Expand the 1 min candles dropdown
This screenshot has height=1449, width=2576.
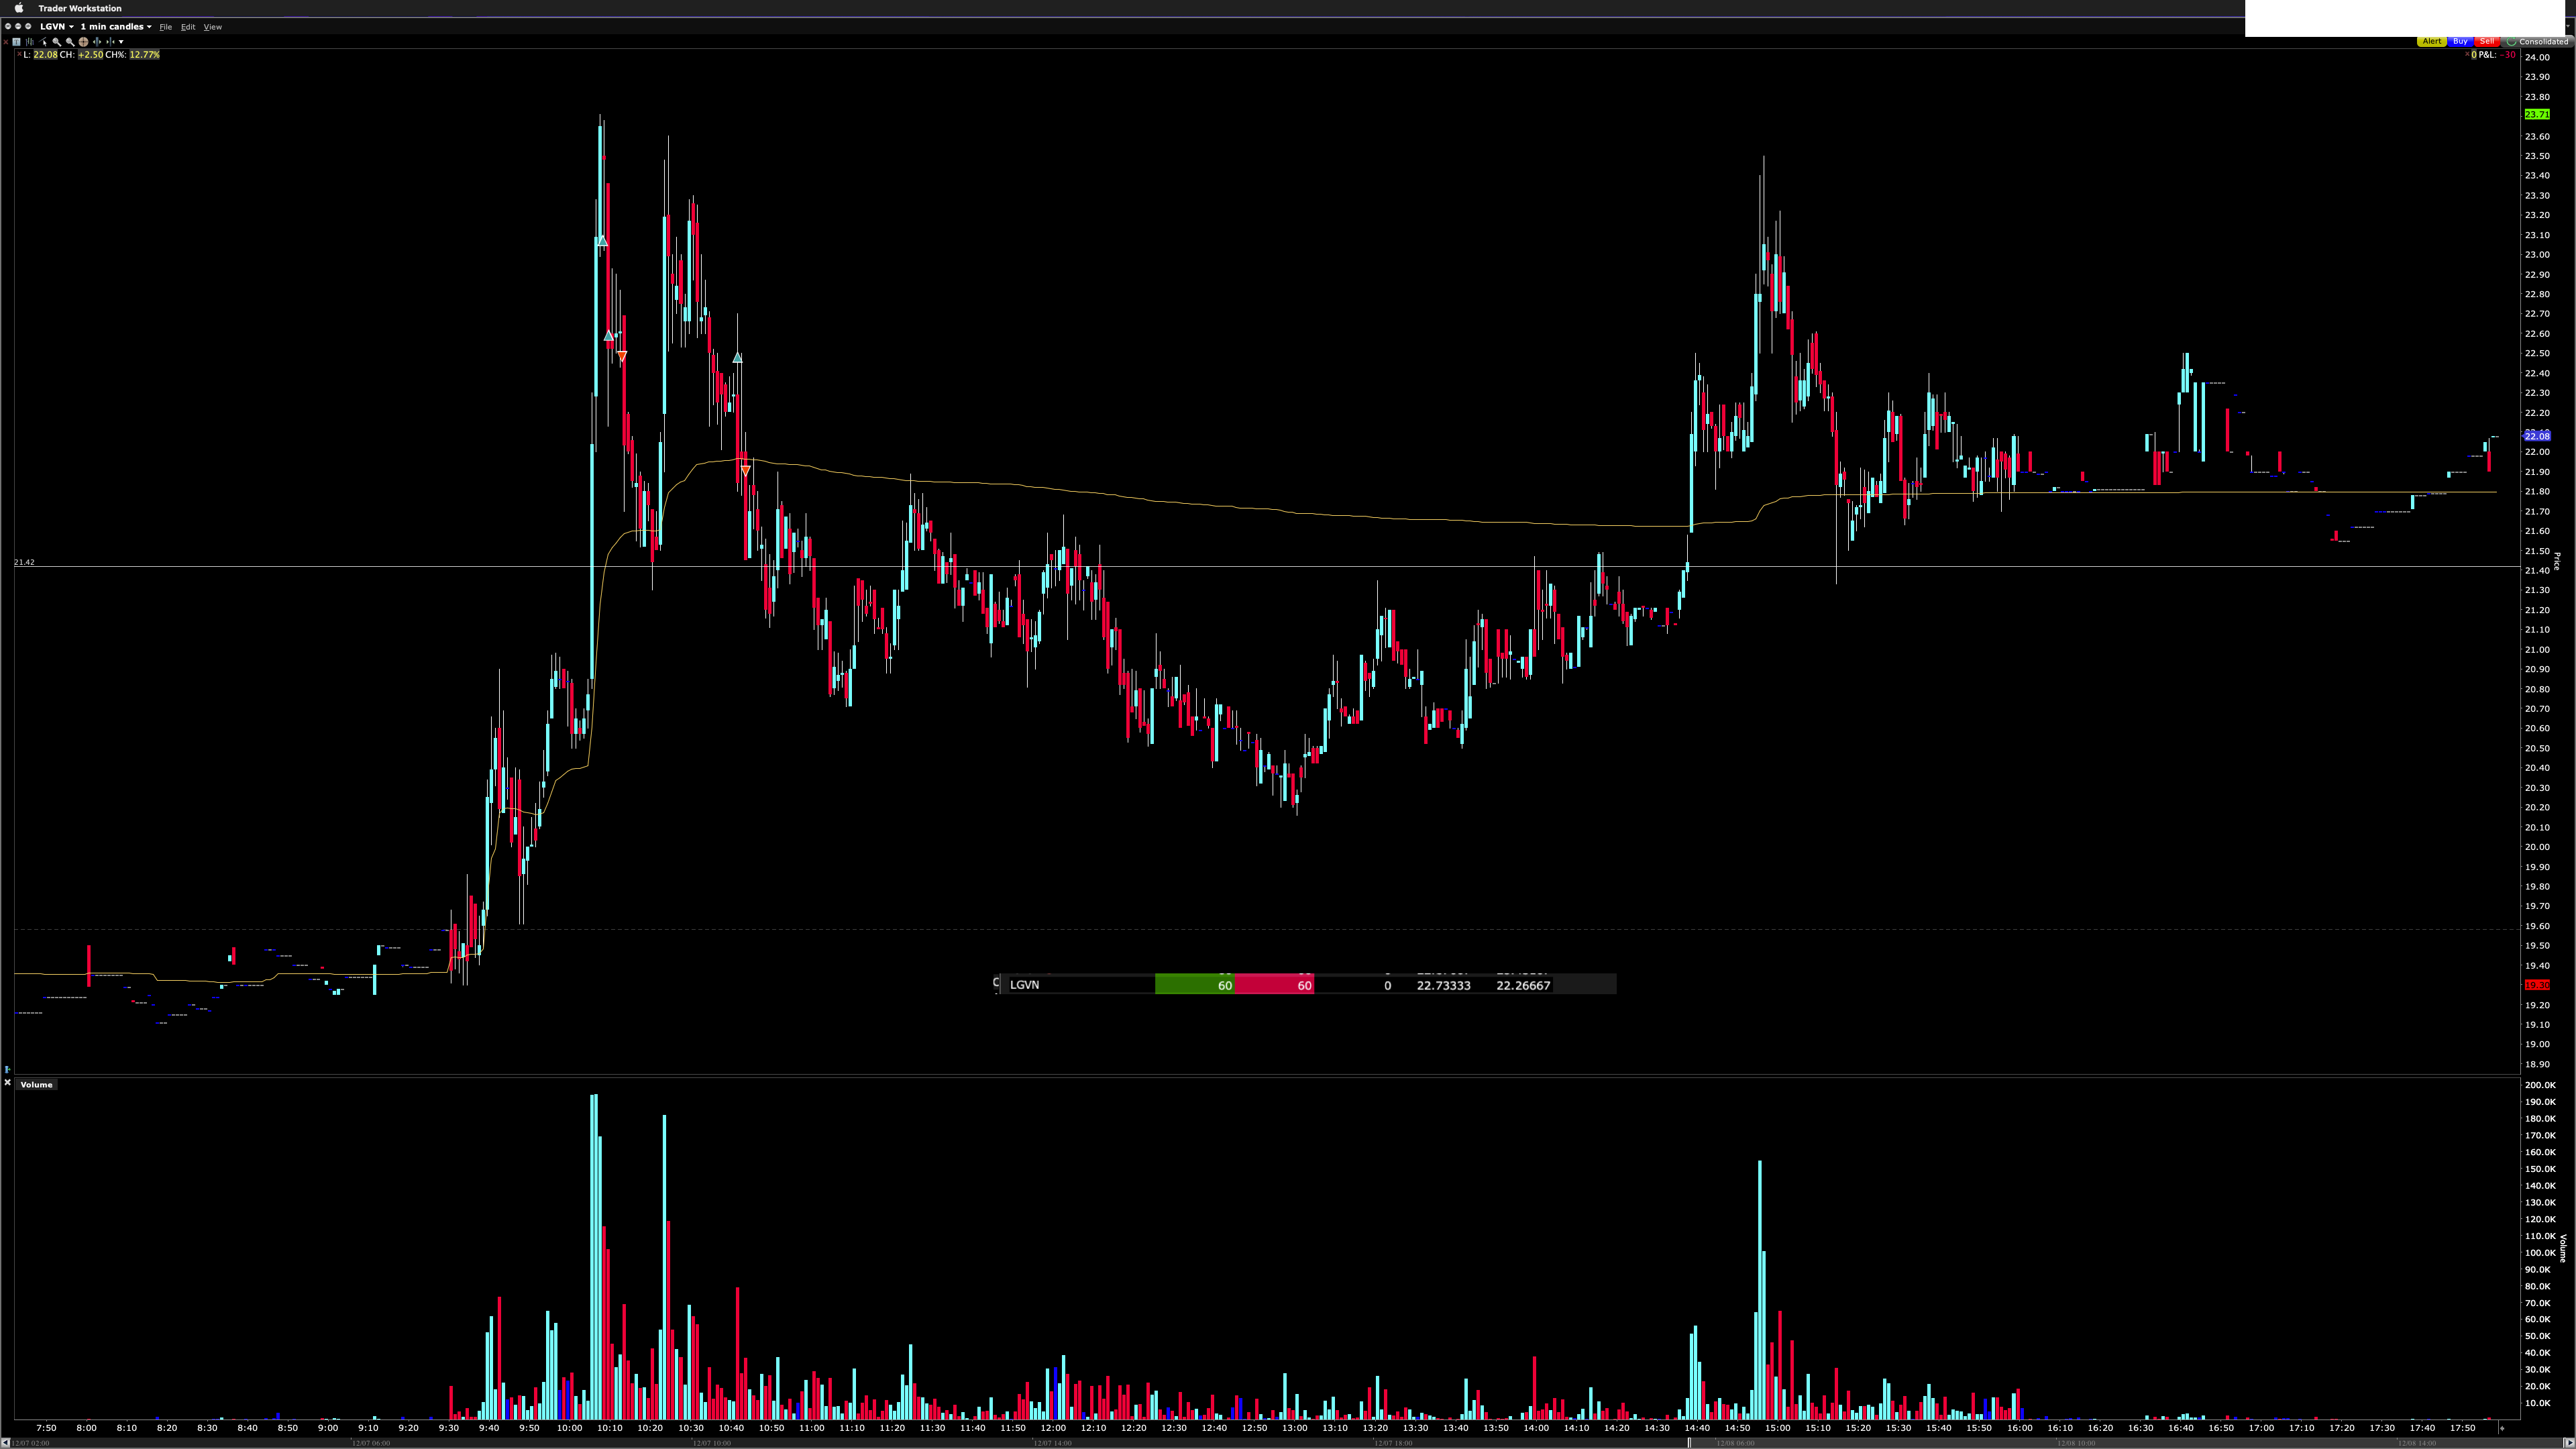click(x=149, y=27)
